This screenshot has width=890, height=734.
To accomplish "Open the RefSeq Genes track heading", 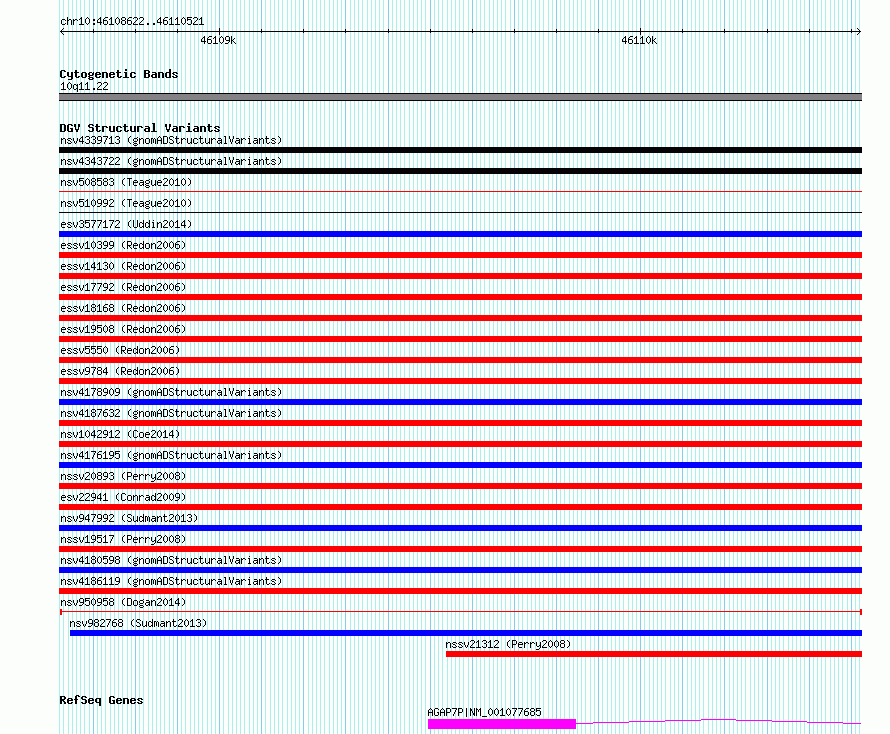I will [101, 700].
